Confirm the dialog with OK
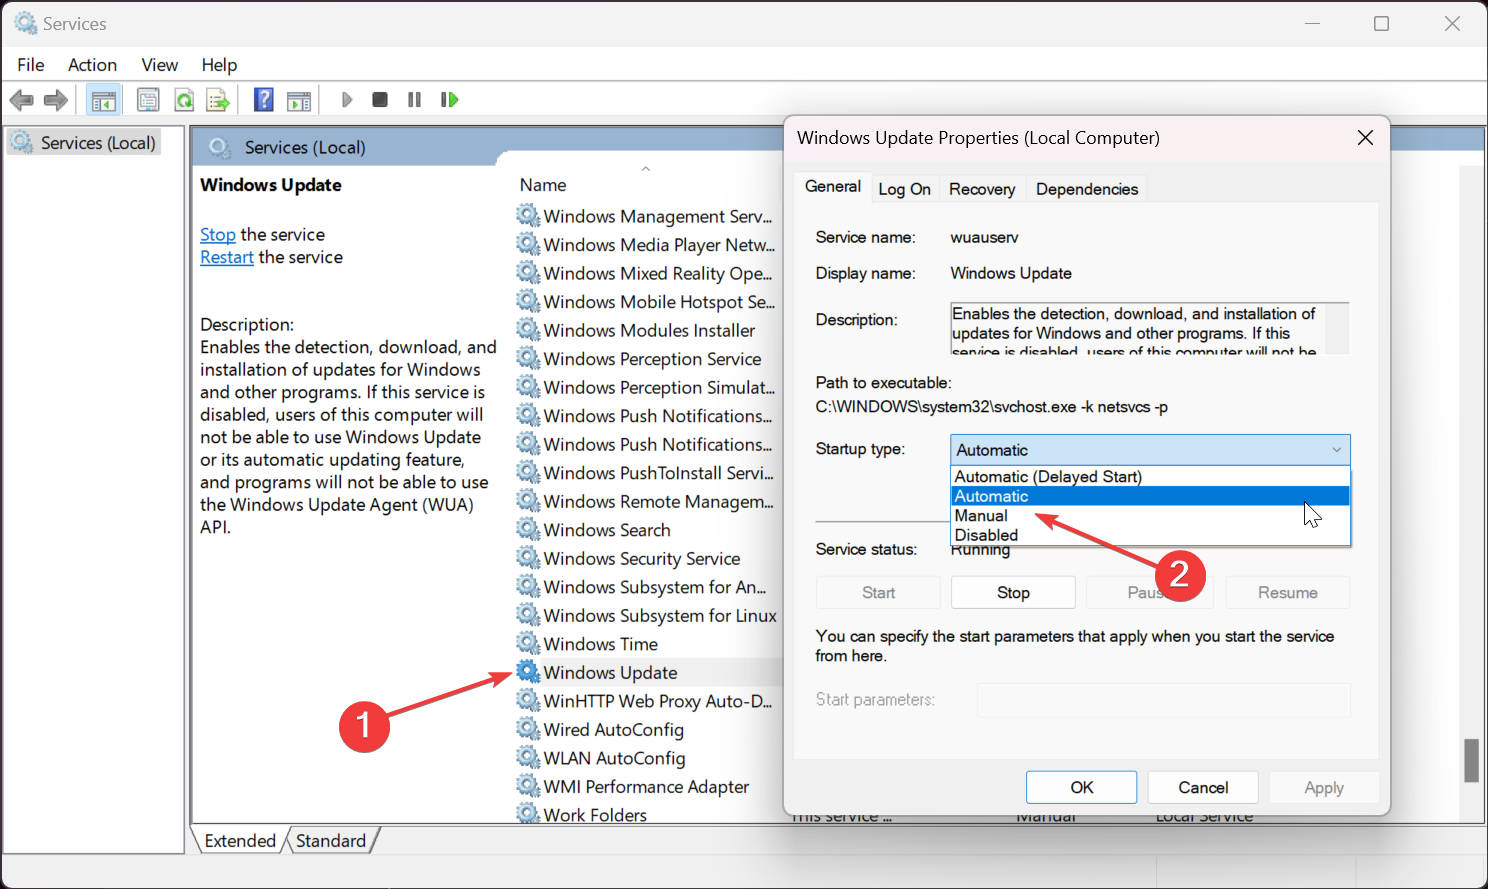The width and height of the screenshot is (1488, 889). point(1082,787)
